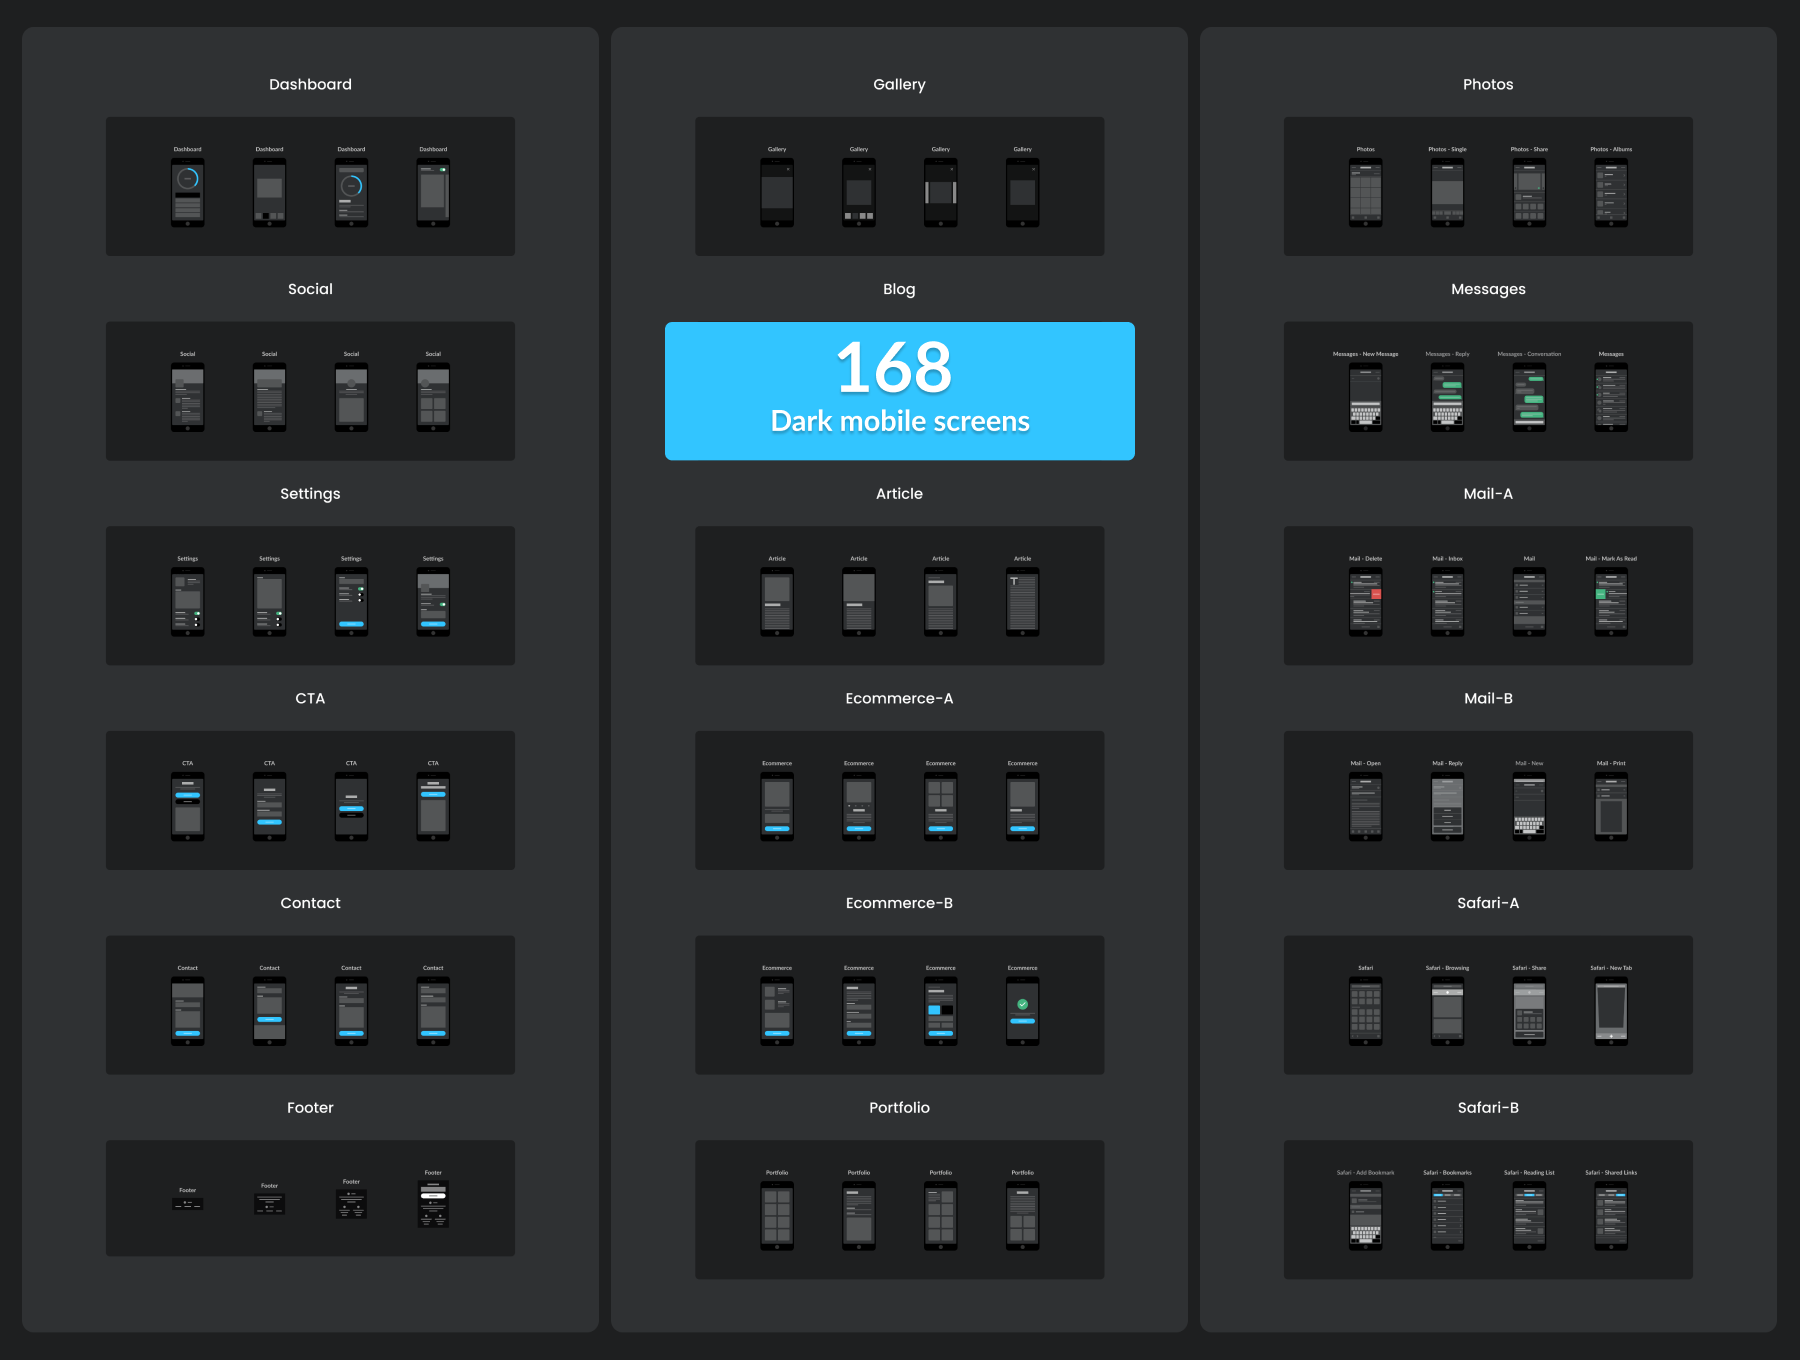This screenshot has width=1800, height=1360.
Task: Open the Mail - Reply screen thumbnail
Action: click(x=1447, y=807)
